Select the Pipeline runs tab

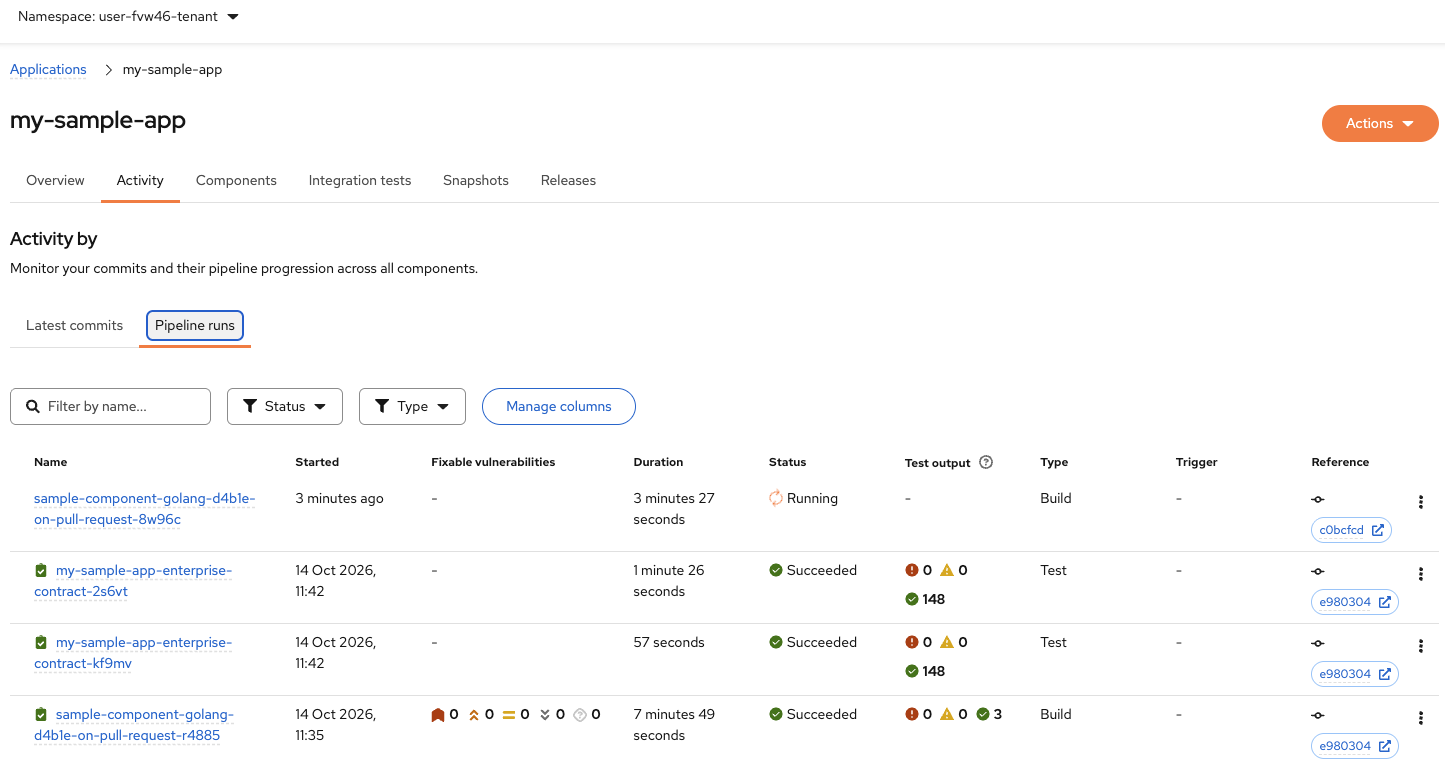pyautogui.click(x=195, y=325)
